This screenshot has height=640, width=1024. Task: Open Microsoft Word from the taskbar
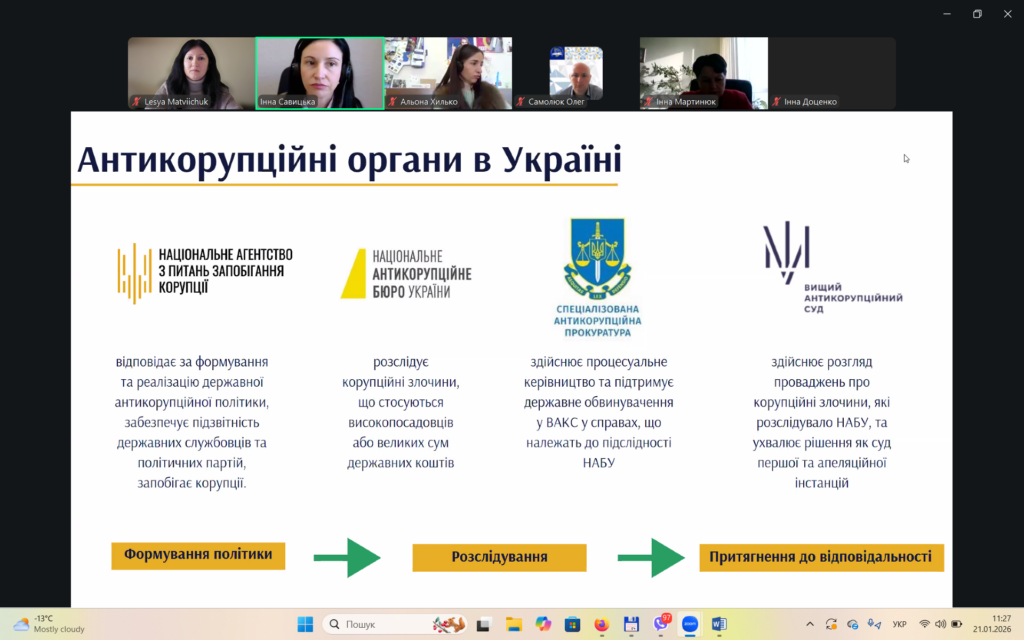click(x=718, y=624)
